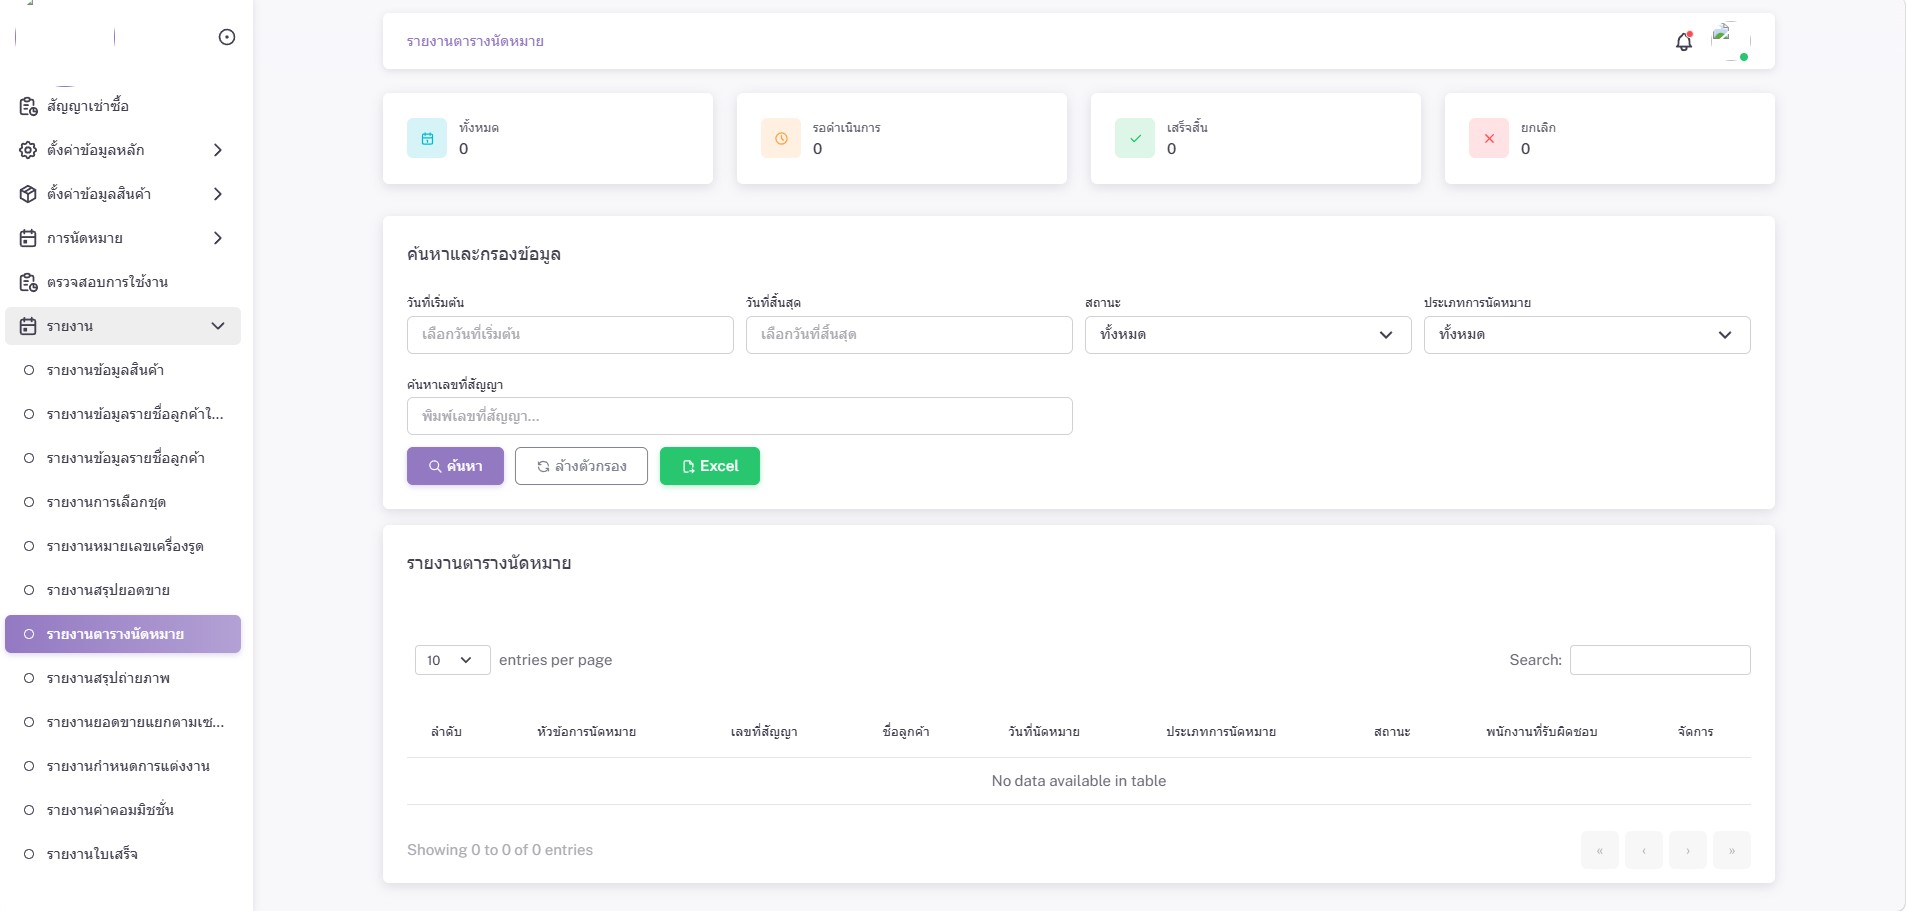Screen dimensions: 1908x911
Task: Expand the ตั้งค่าข้อมูลหลัก submenu
Action: pos(122,150)
